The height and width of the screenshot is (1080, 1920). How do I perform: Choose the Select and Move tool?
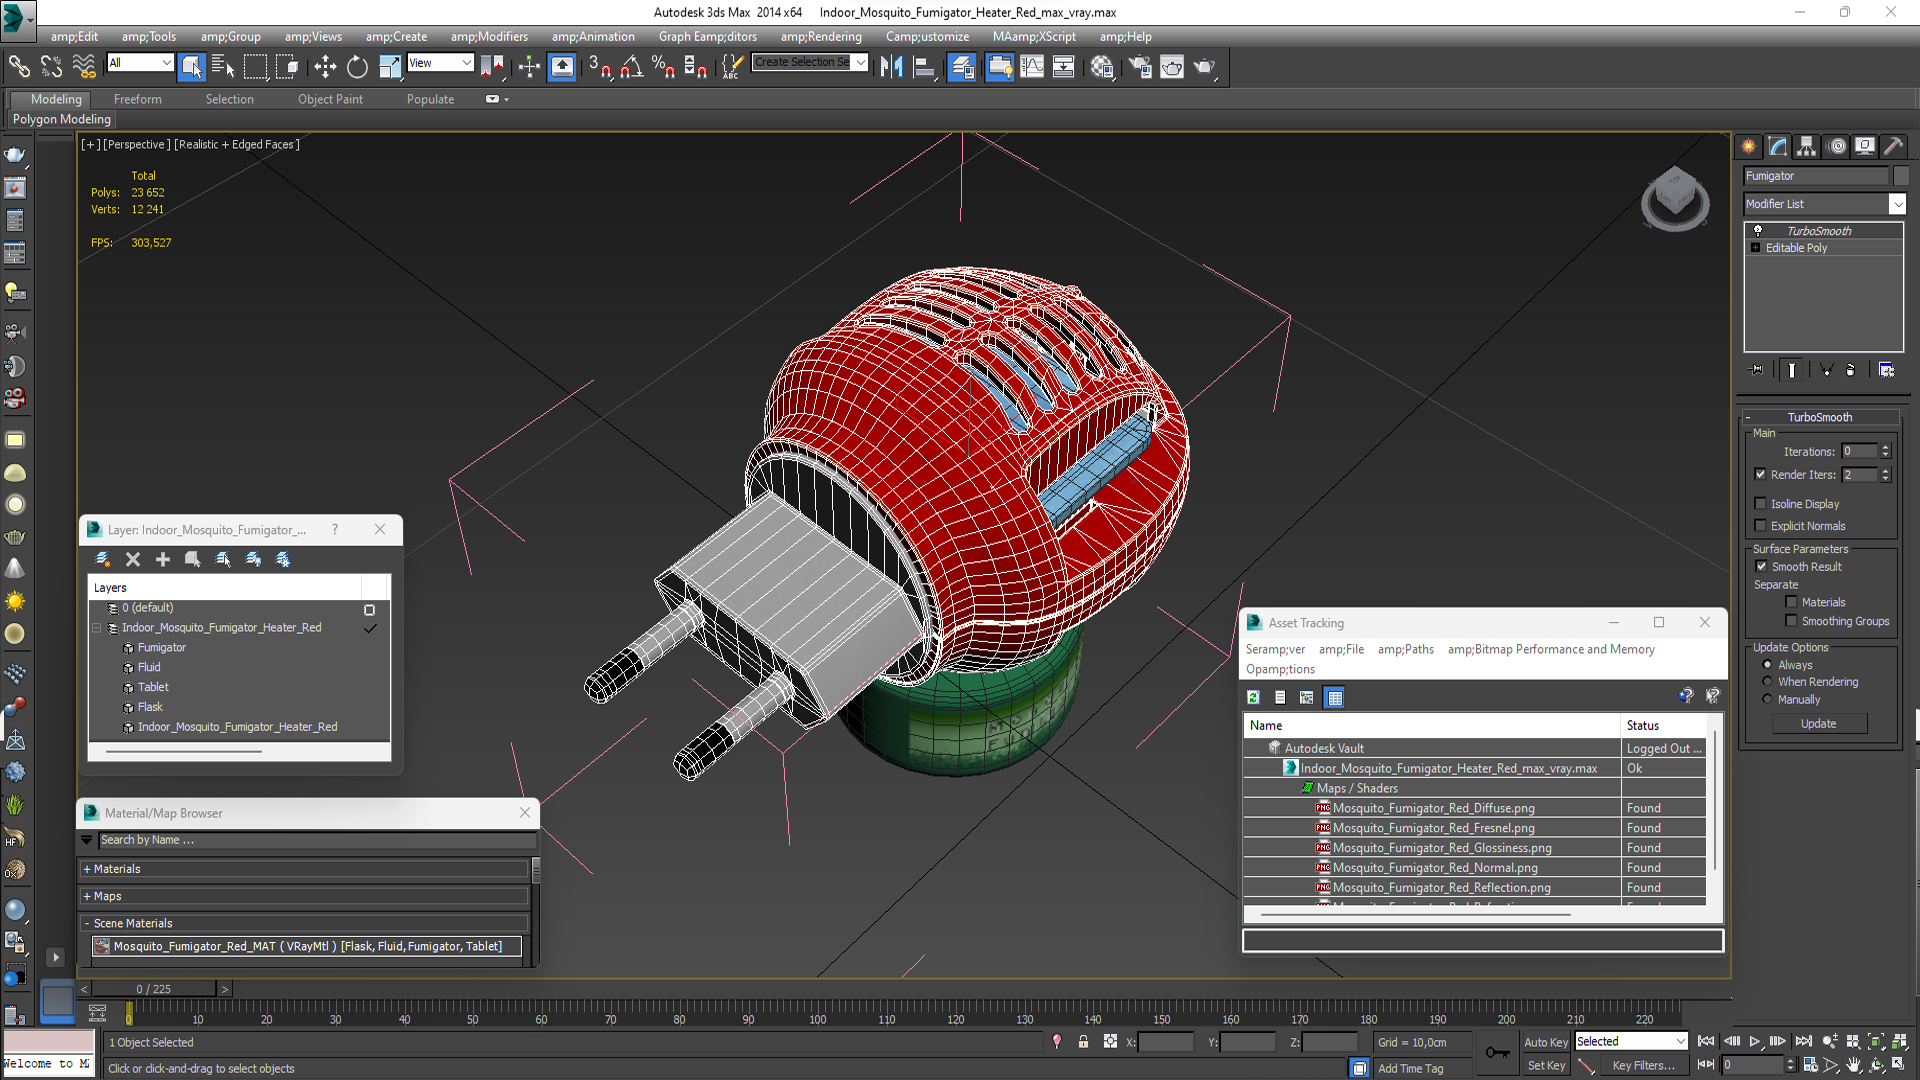coord(325,66)
